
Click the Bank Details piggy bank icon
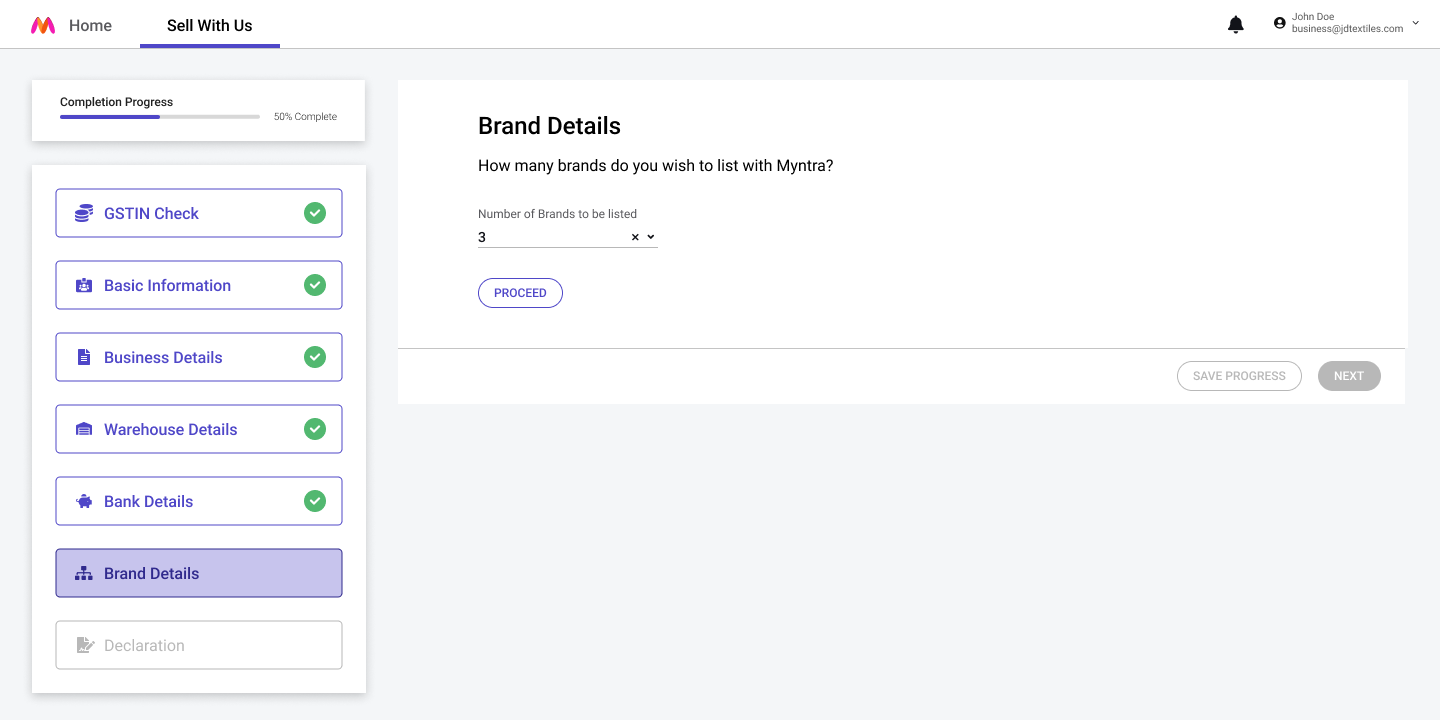point(84,501)
